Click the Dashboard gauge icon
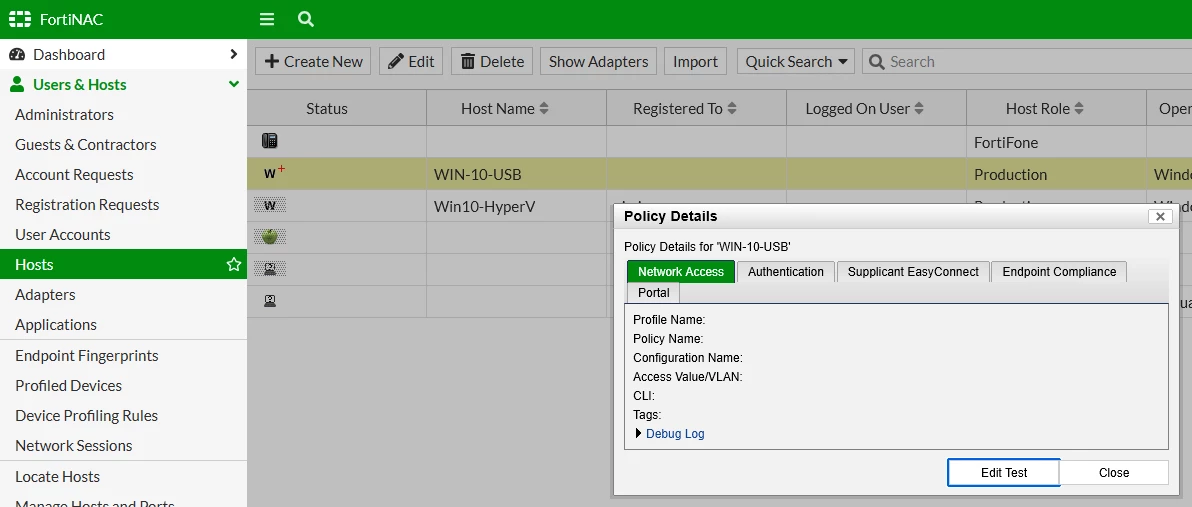 pos(17,55)
